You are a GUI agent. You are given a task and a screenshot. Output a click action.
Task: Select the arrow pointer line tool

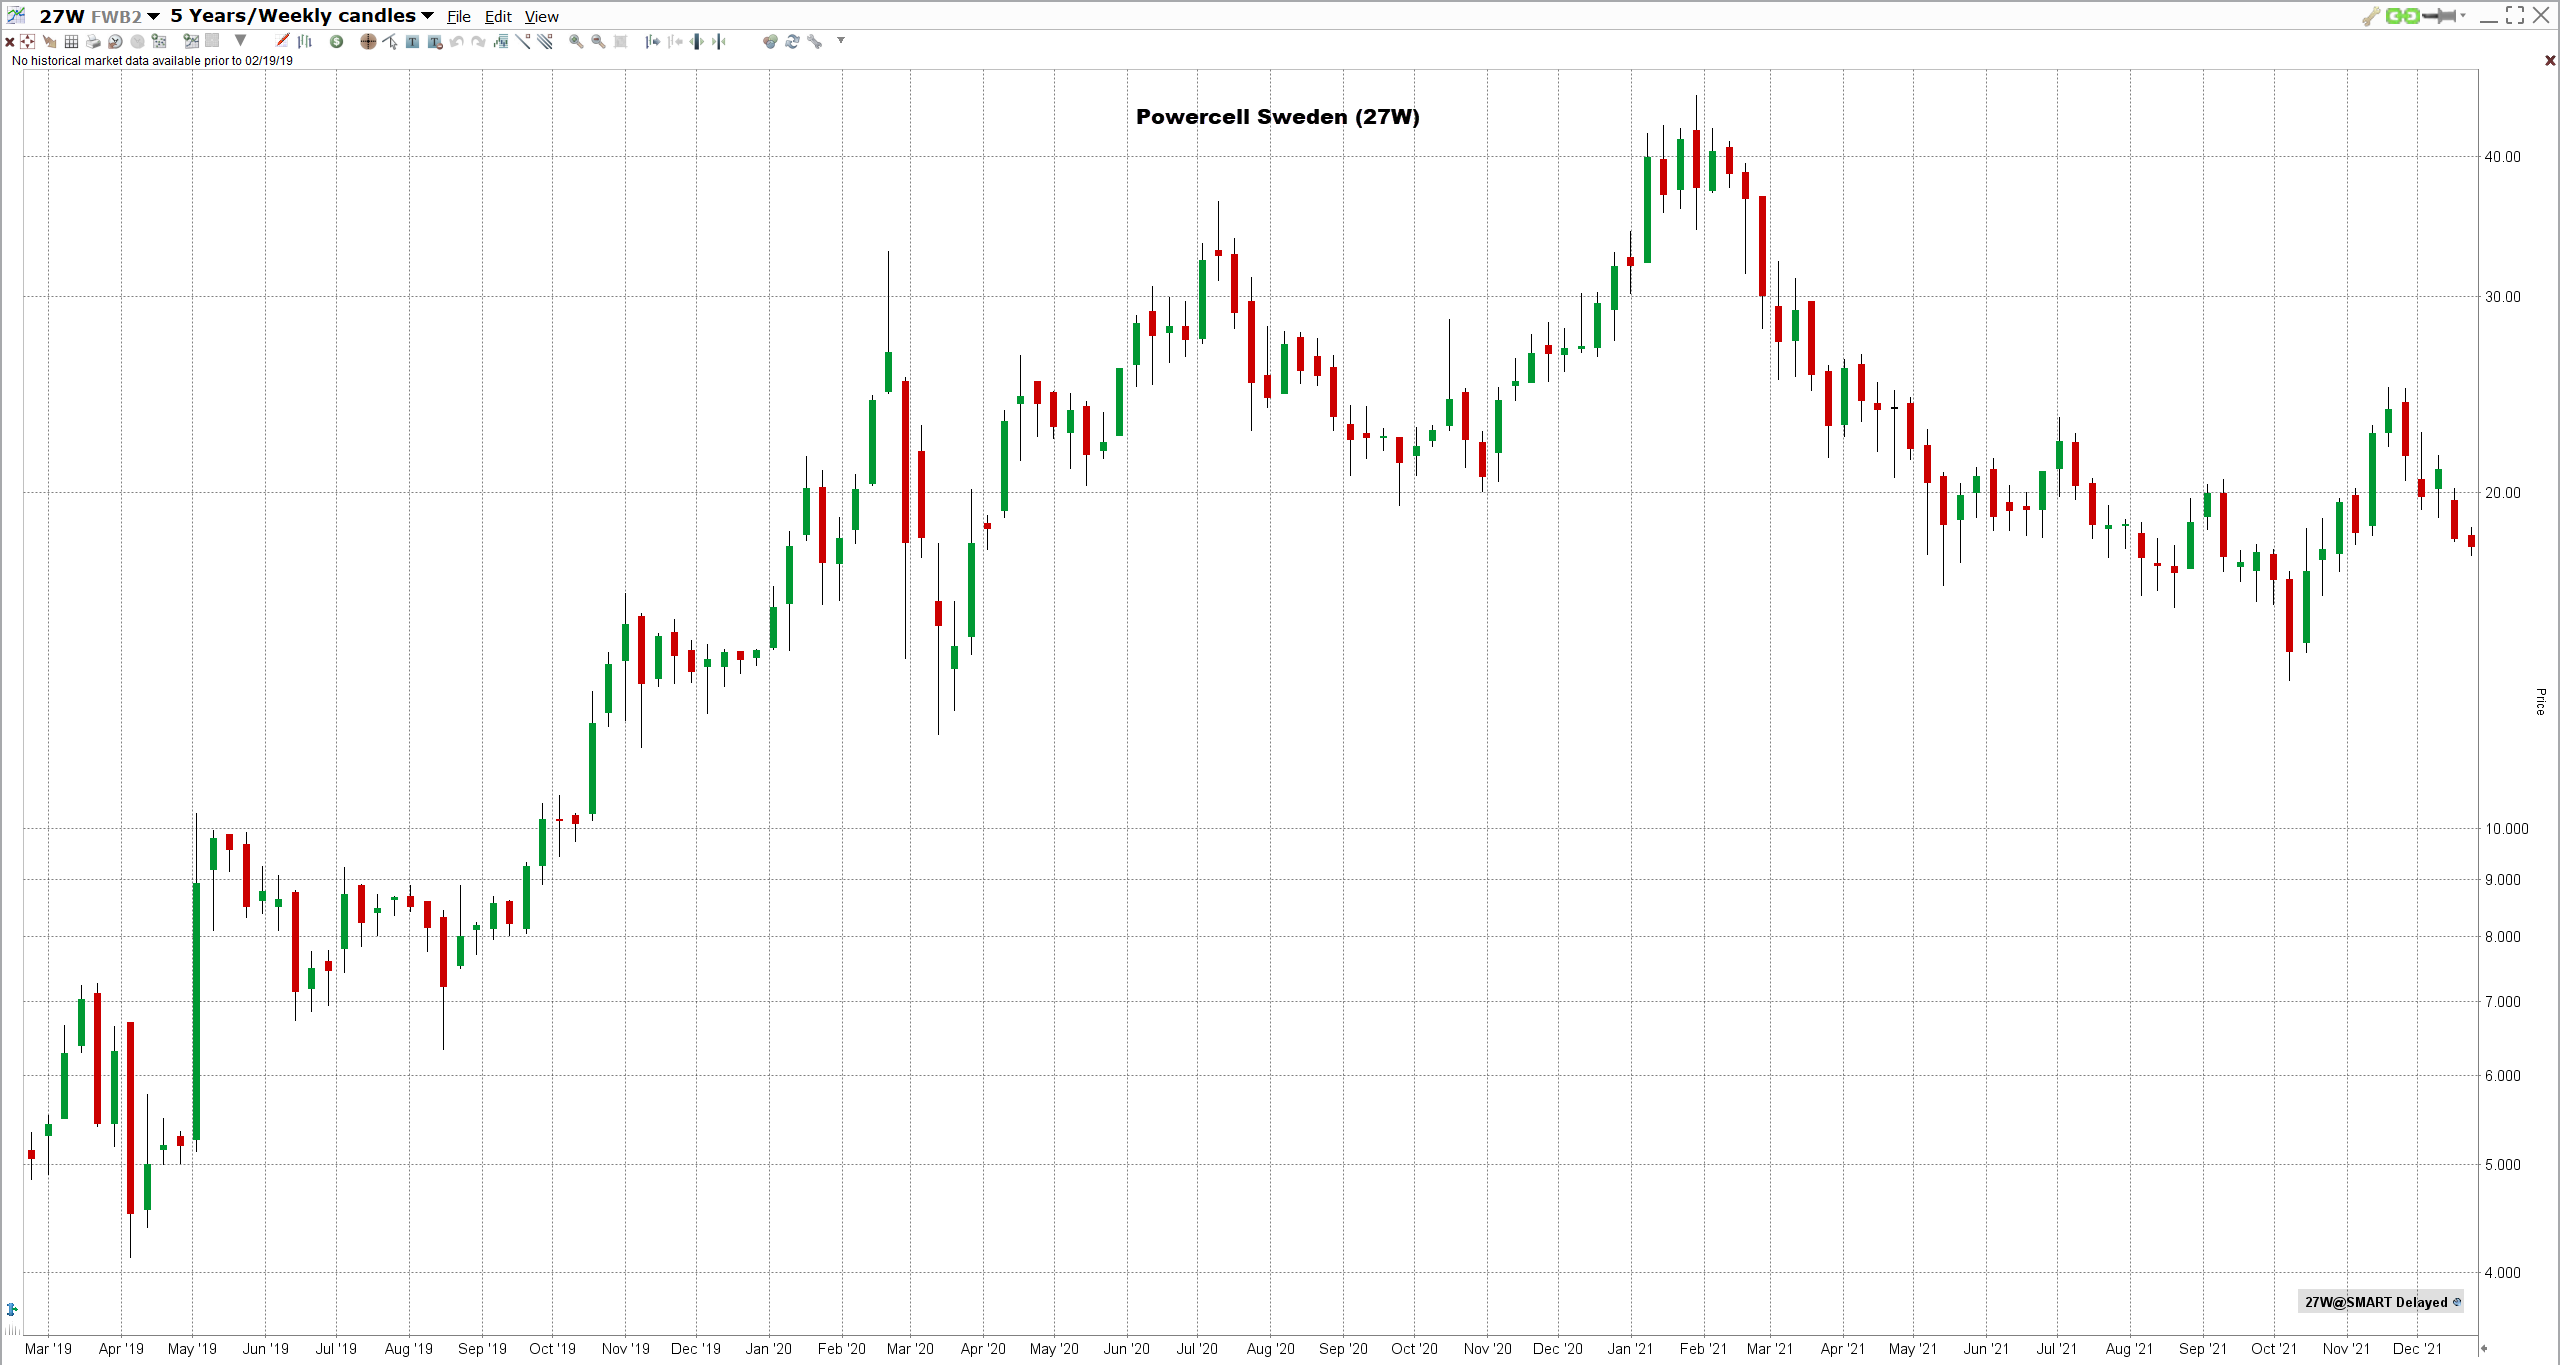390,41
